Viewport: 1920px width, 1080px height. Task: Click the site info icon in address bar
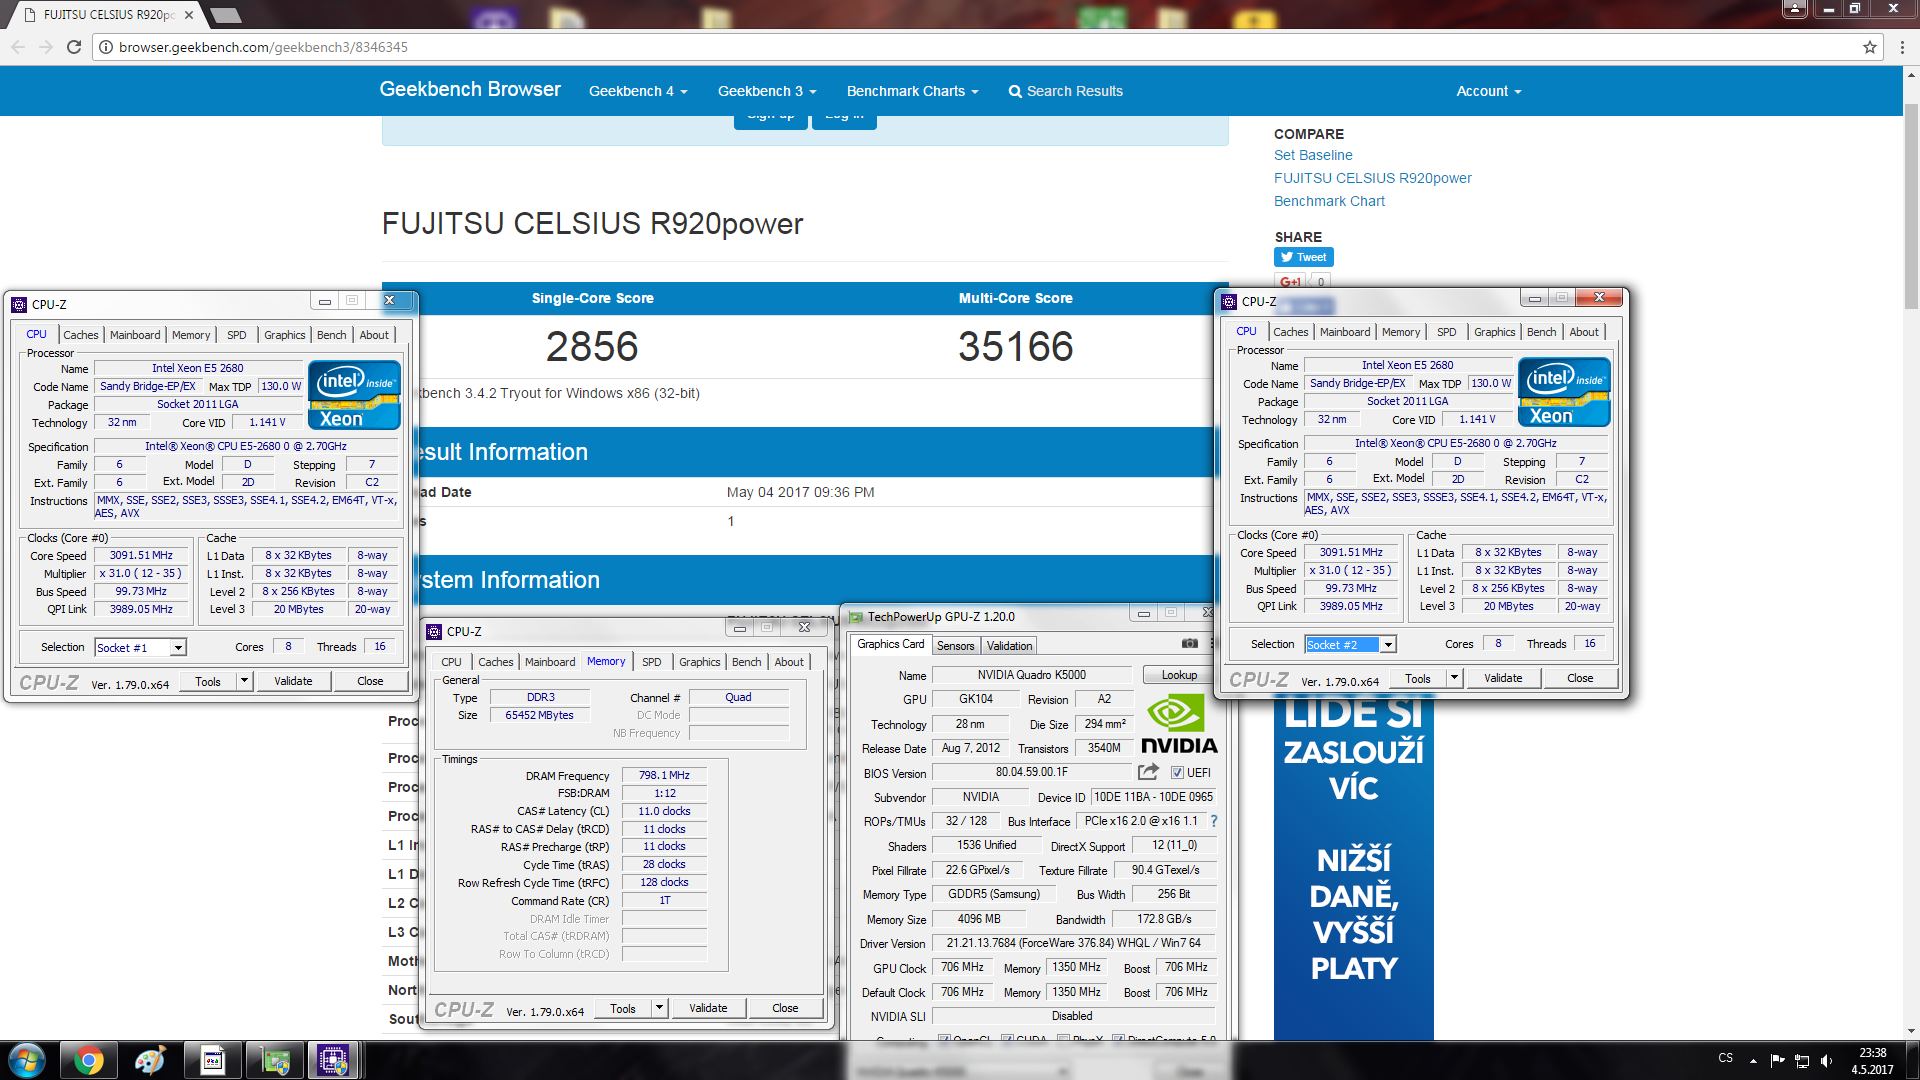click(x=106, y=47)
